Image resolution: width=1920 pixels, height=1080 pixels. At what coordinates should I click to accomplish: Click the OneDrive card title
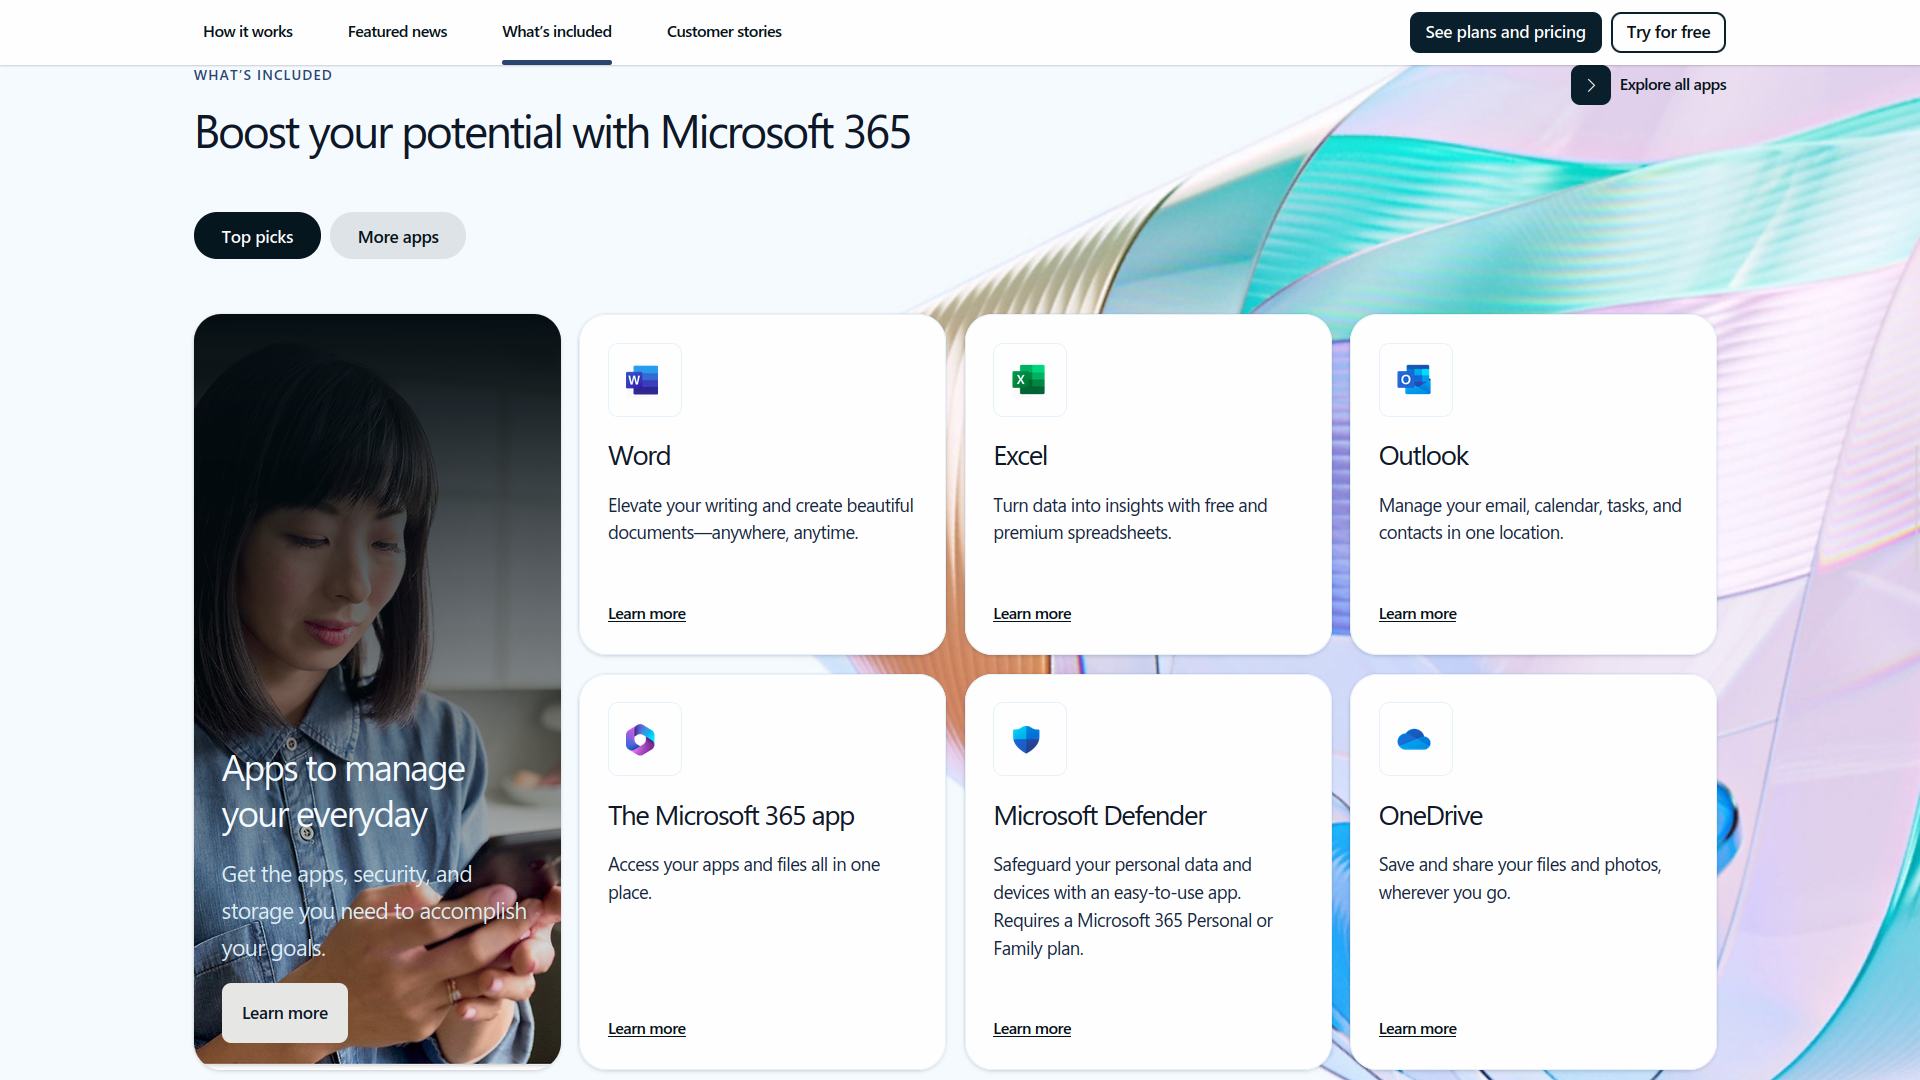point(1430,816)
